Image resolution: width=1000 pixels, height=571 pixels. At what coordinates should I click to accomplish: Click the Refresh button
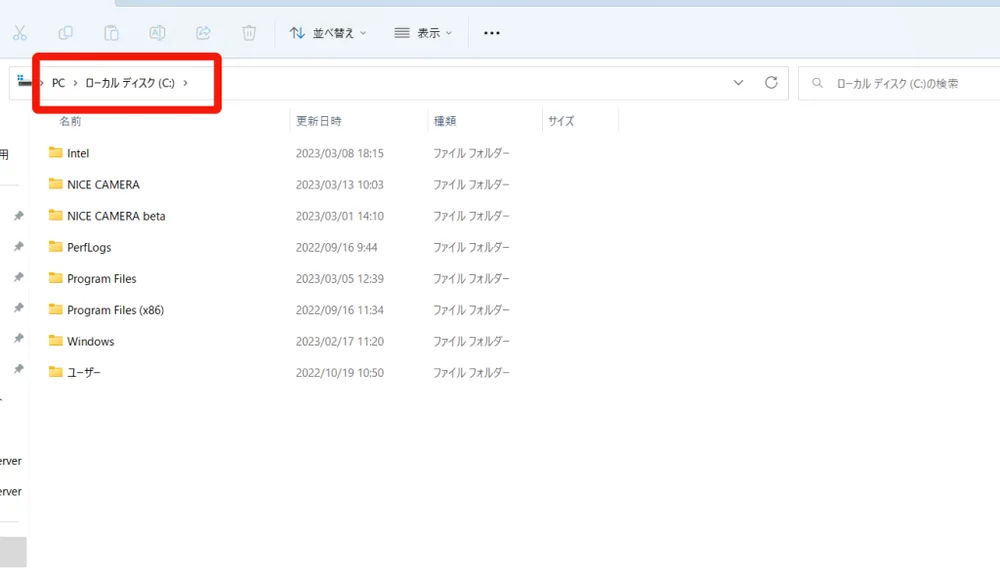coord(771,82)
